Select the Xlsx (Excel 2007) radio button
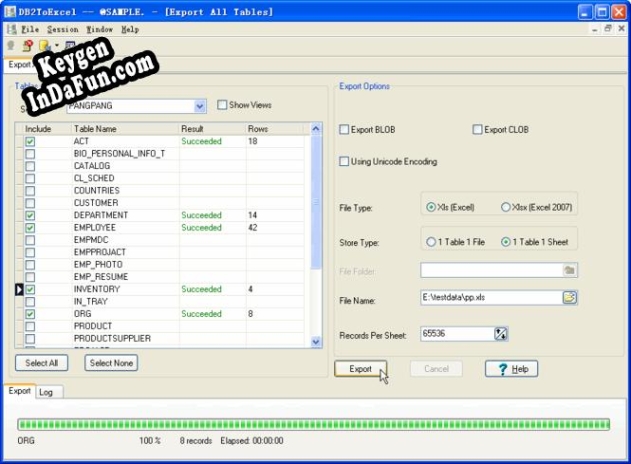This screenshot has width=631, height=464. 506,207
